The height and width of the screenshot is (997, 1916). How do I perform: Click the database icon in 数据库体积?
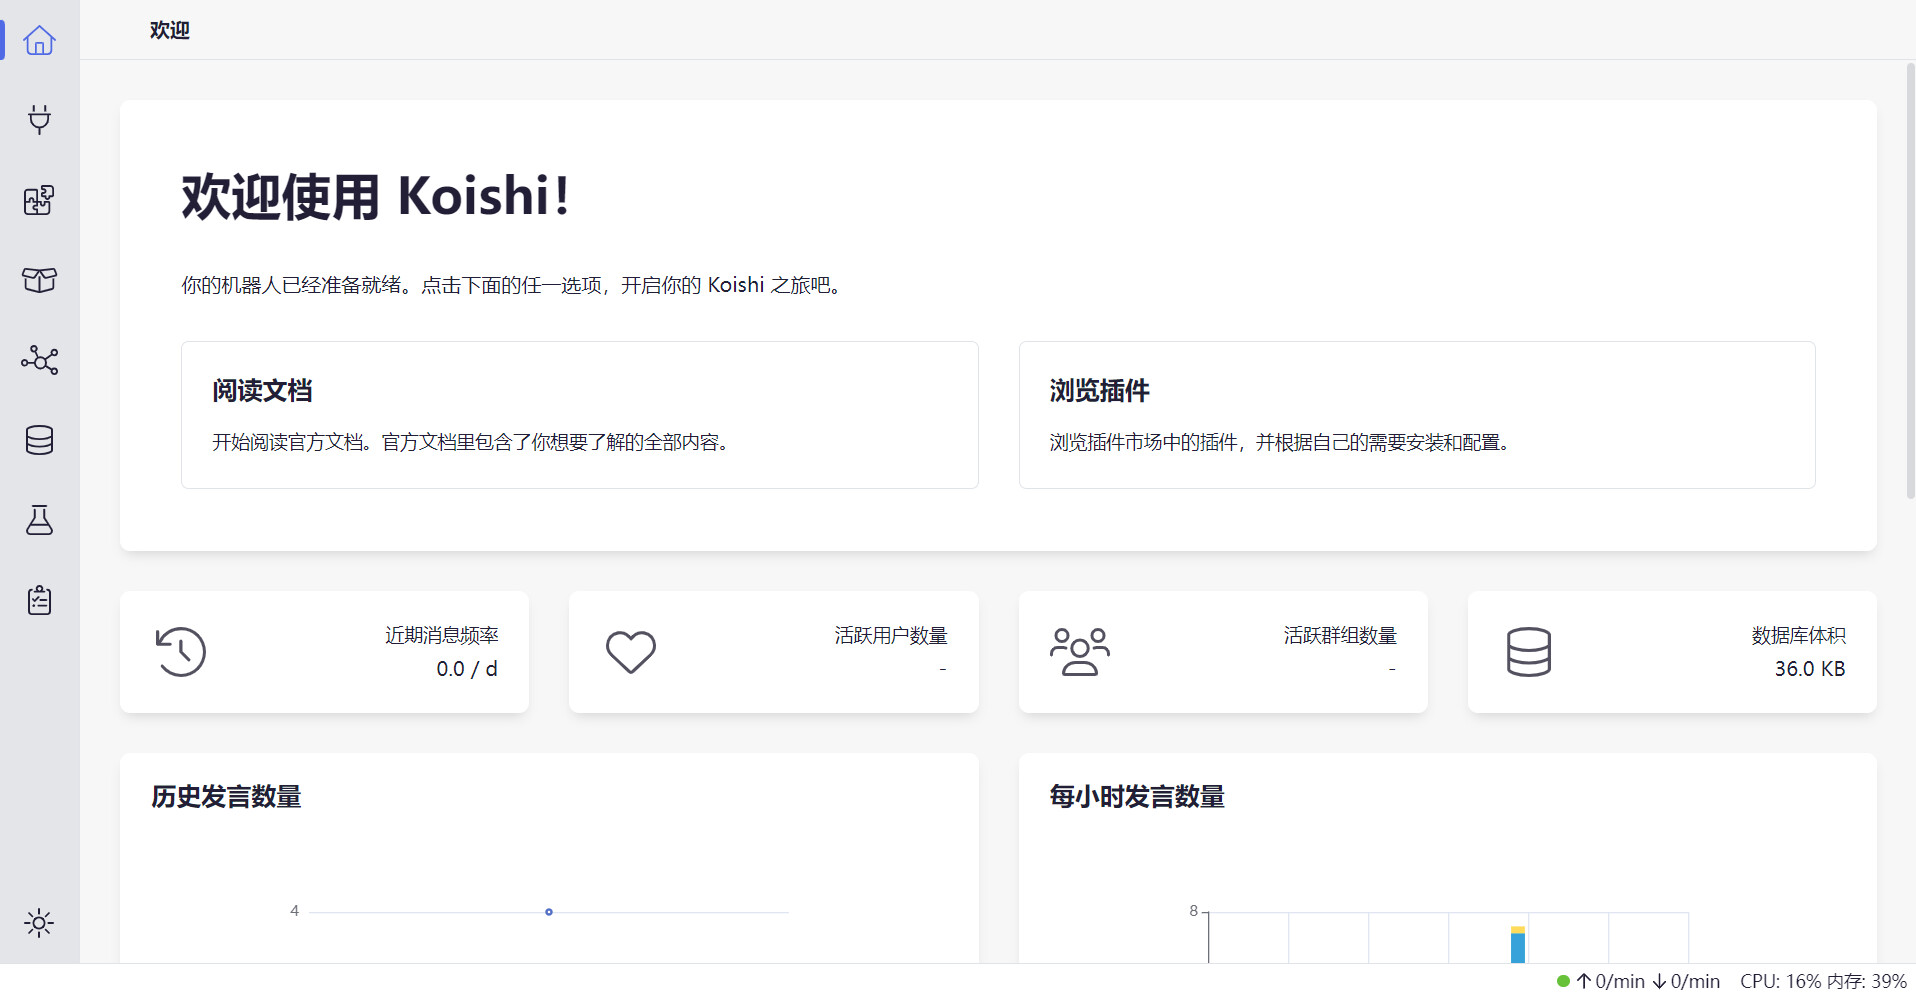pos(1528,652)
